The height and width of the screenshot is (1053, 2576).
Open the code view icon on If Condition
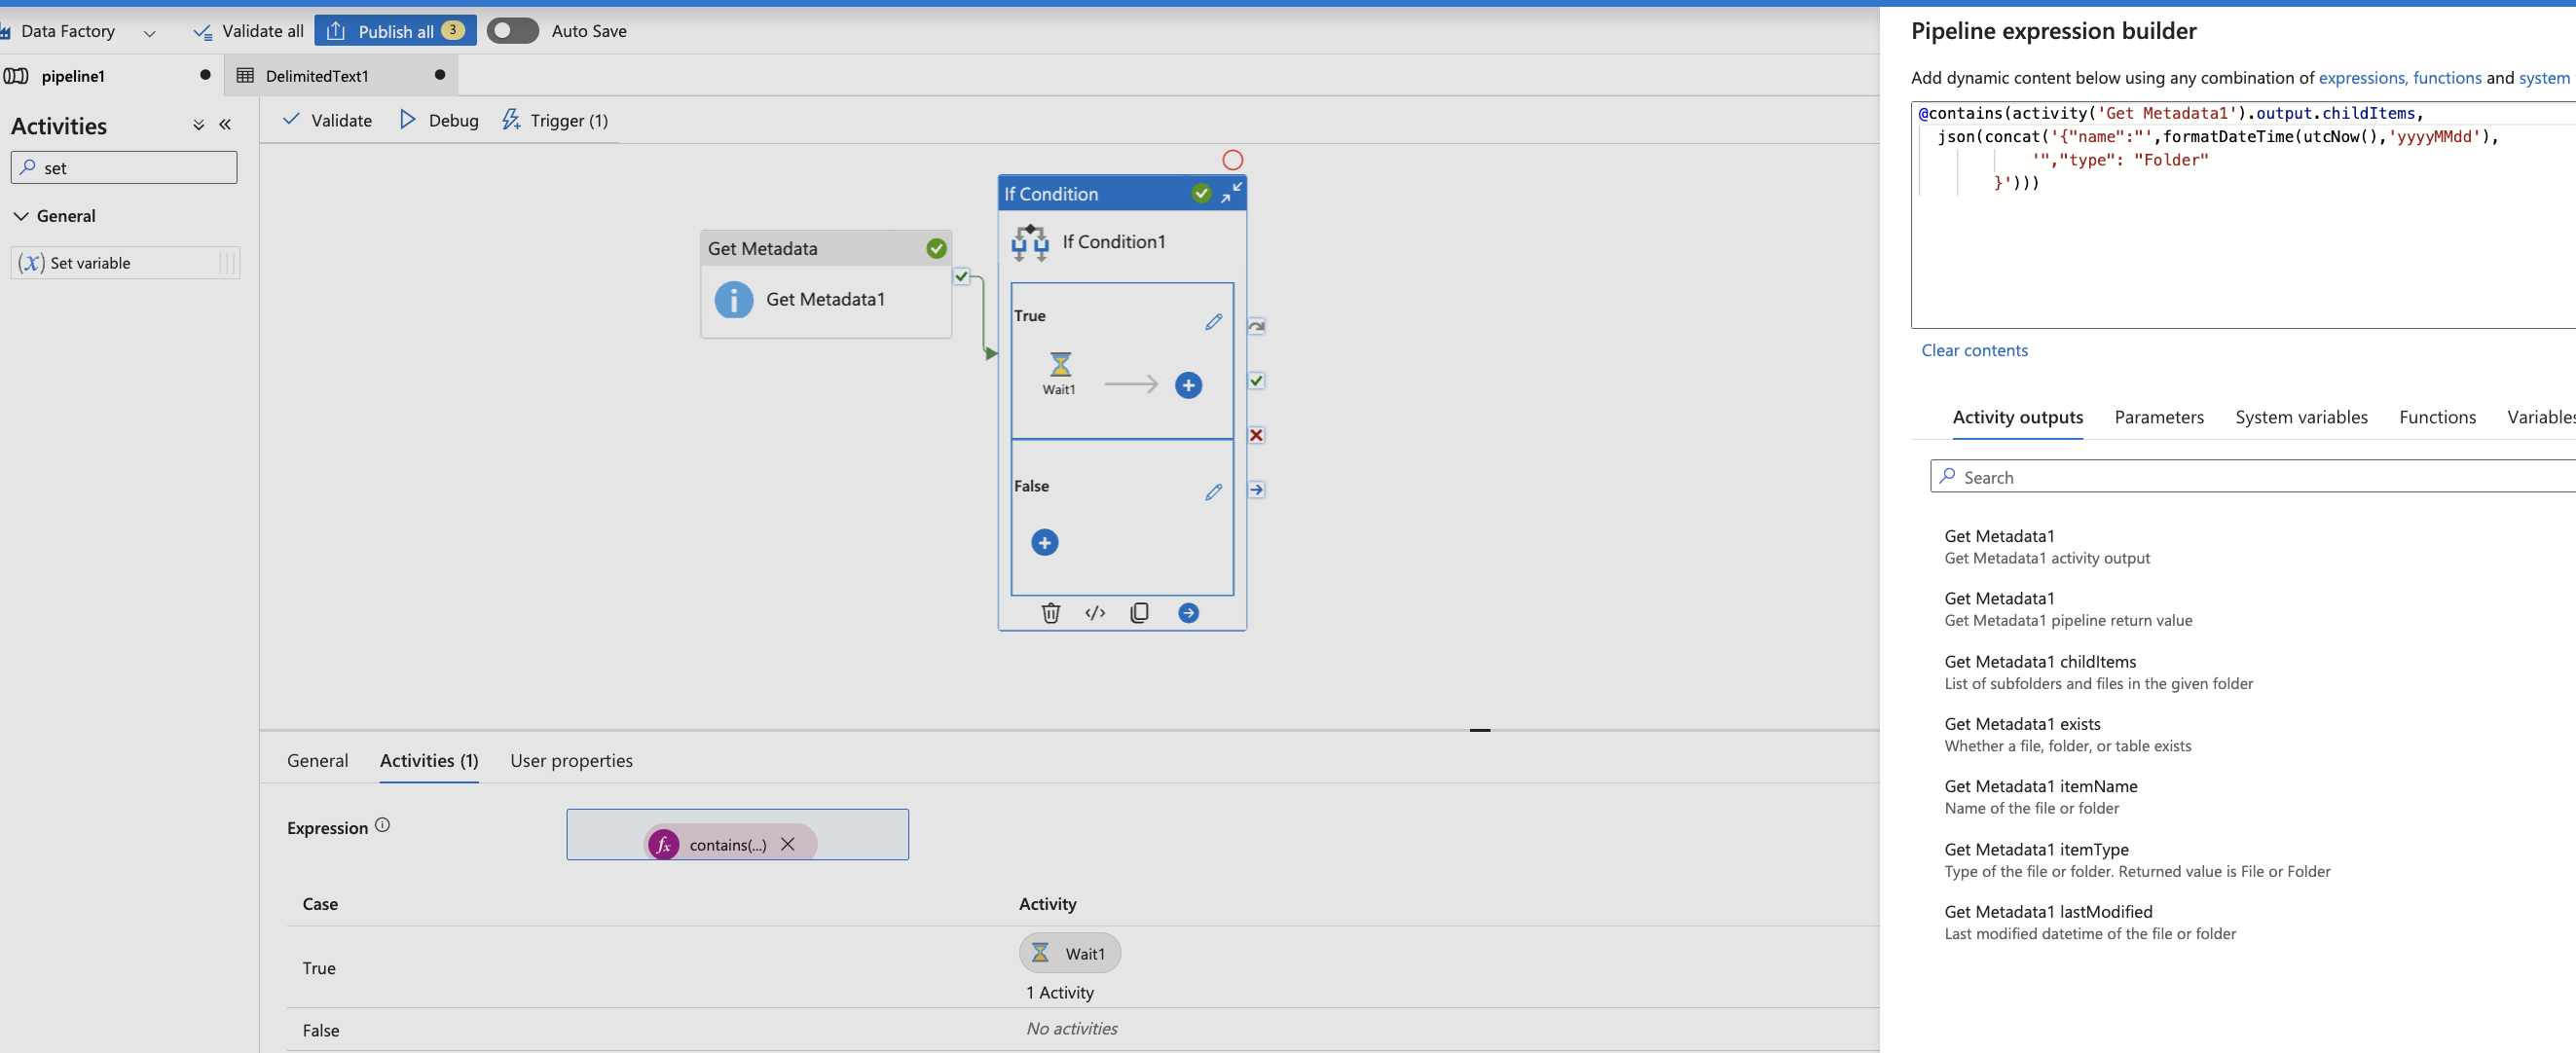[1095, 613]
